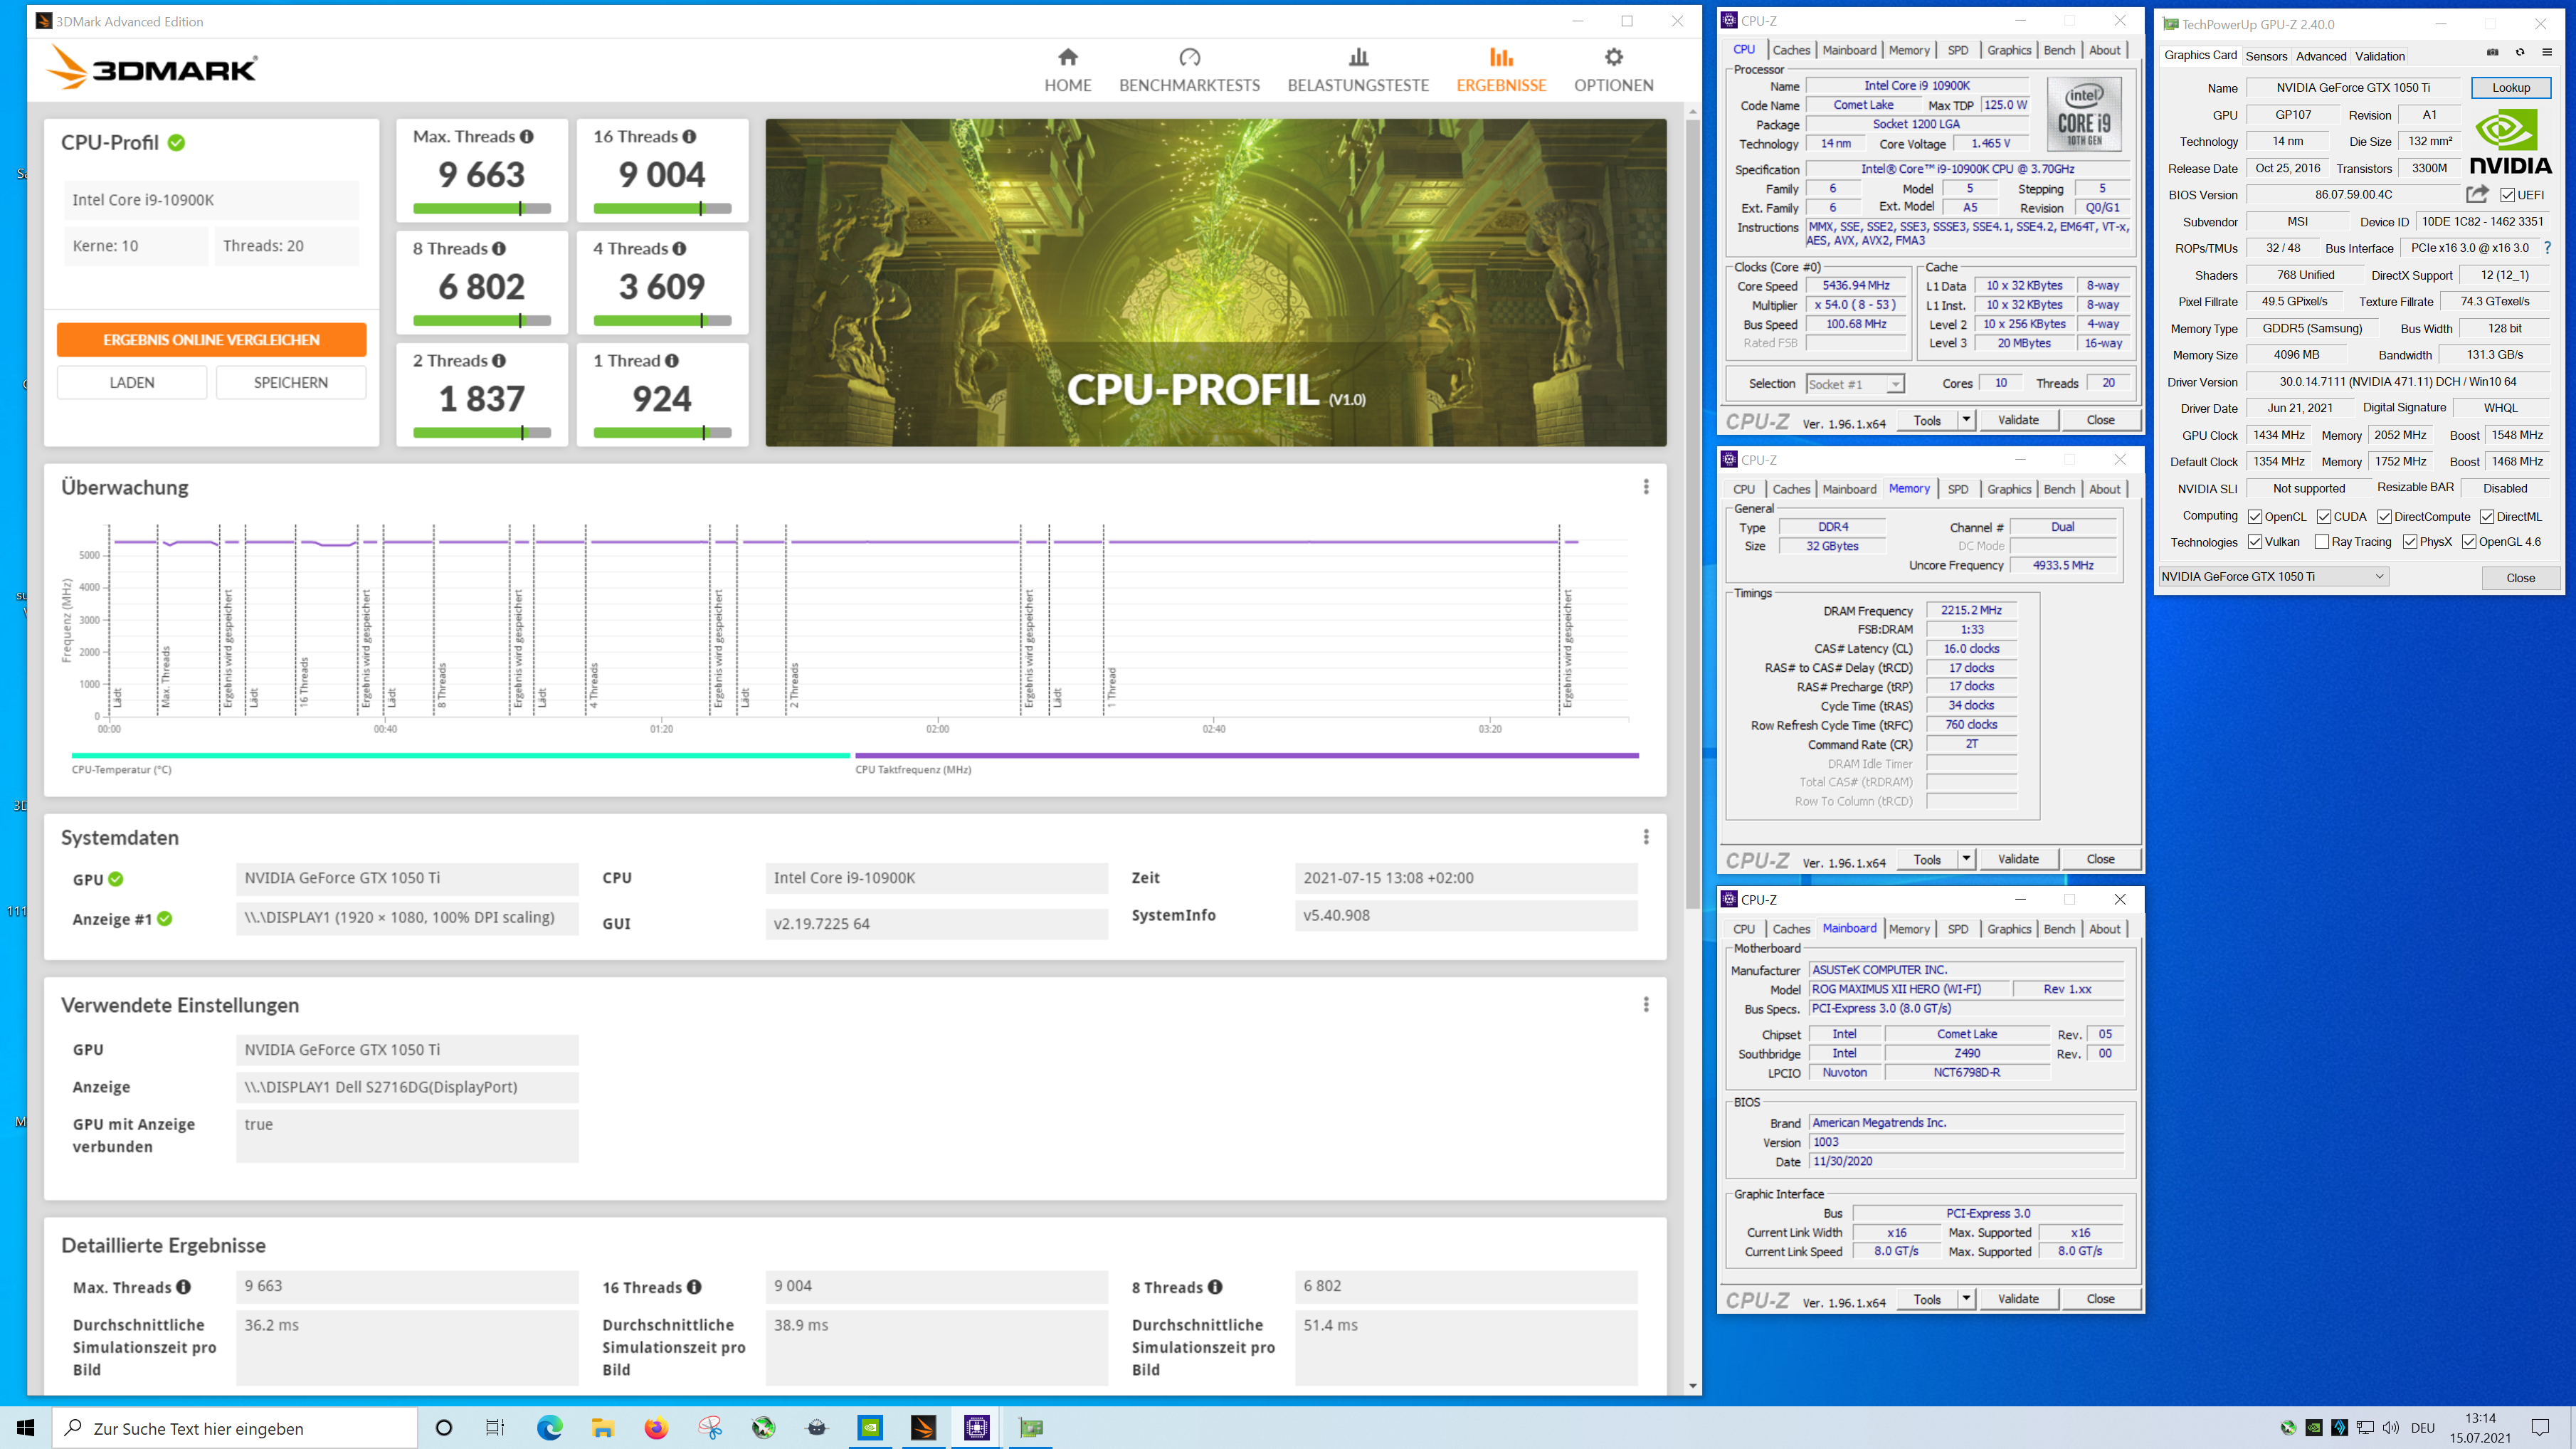2576x1449 pixels.
Task: Open the HOME section in 3DMark
Action: click(1067, 70)
